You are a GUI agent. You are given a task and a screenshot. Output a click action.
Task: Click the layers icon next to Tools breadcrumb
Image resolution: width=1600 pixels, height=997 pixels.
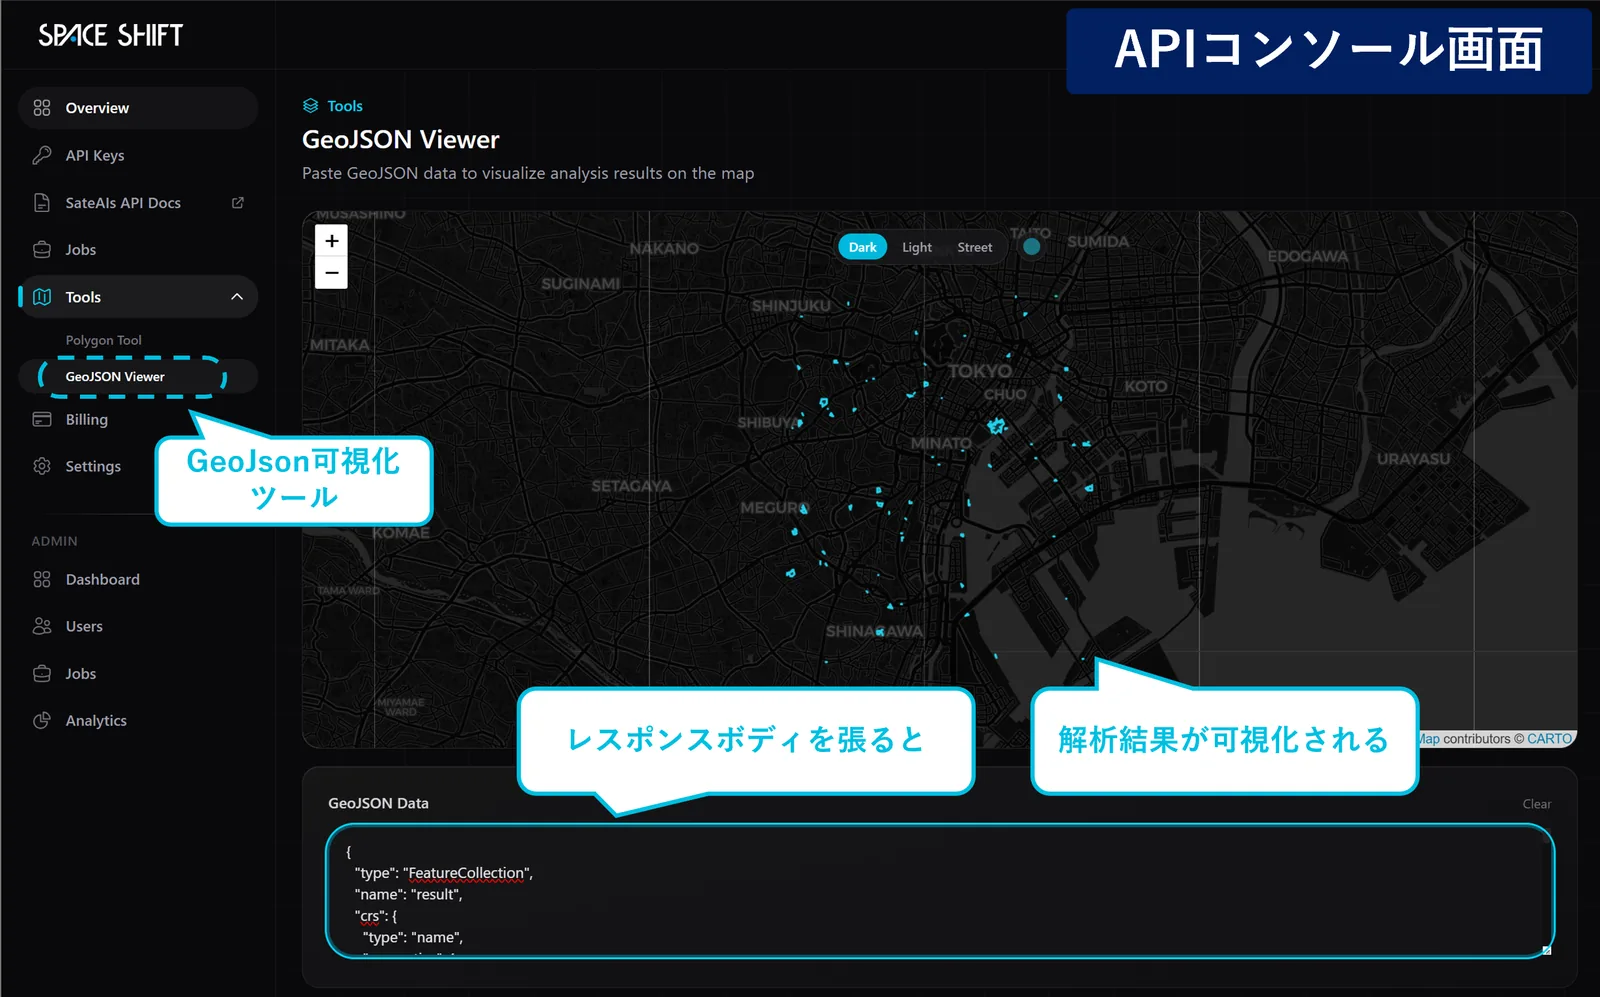tap(311, 106)
